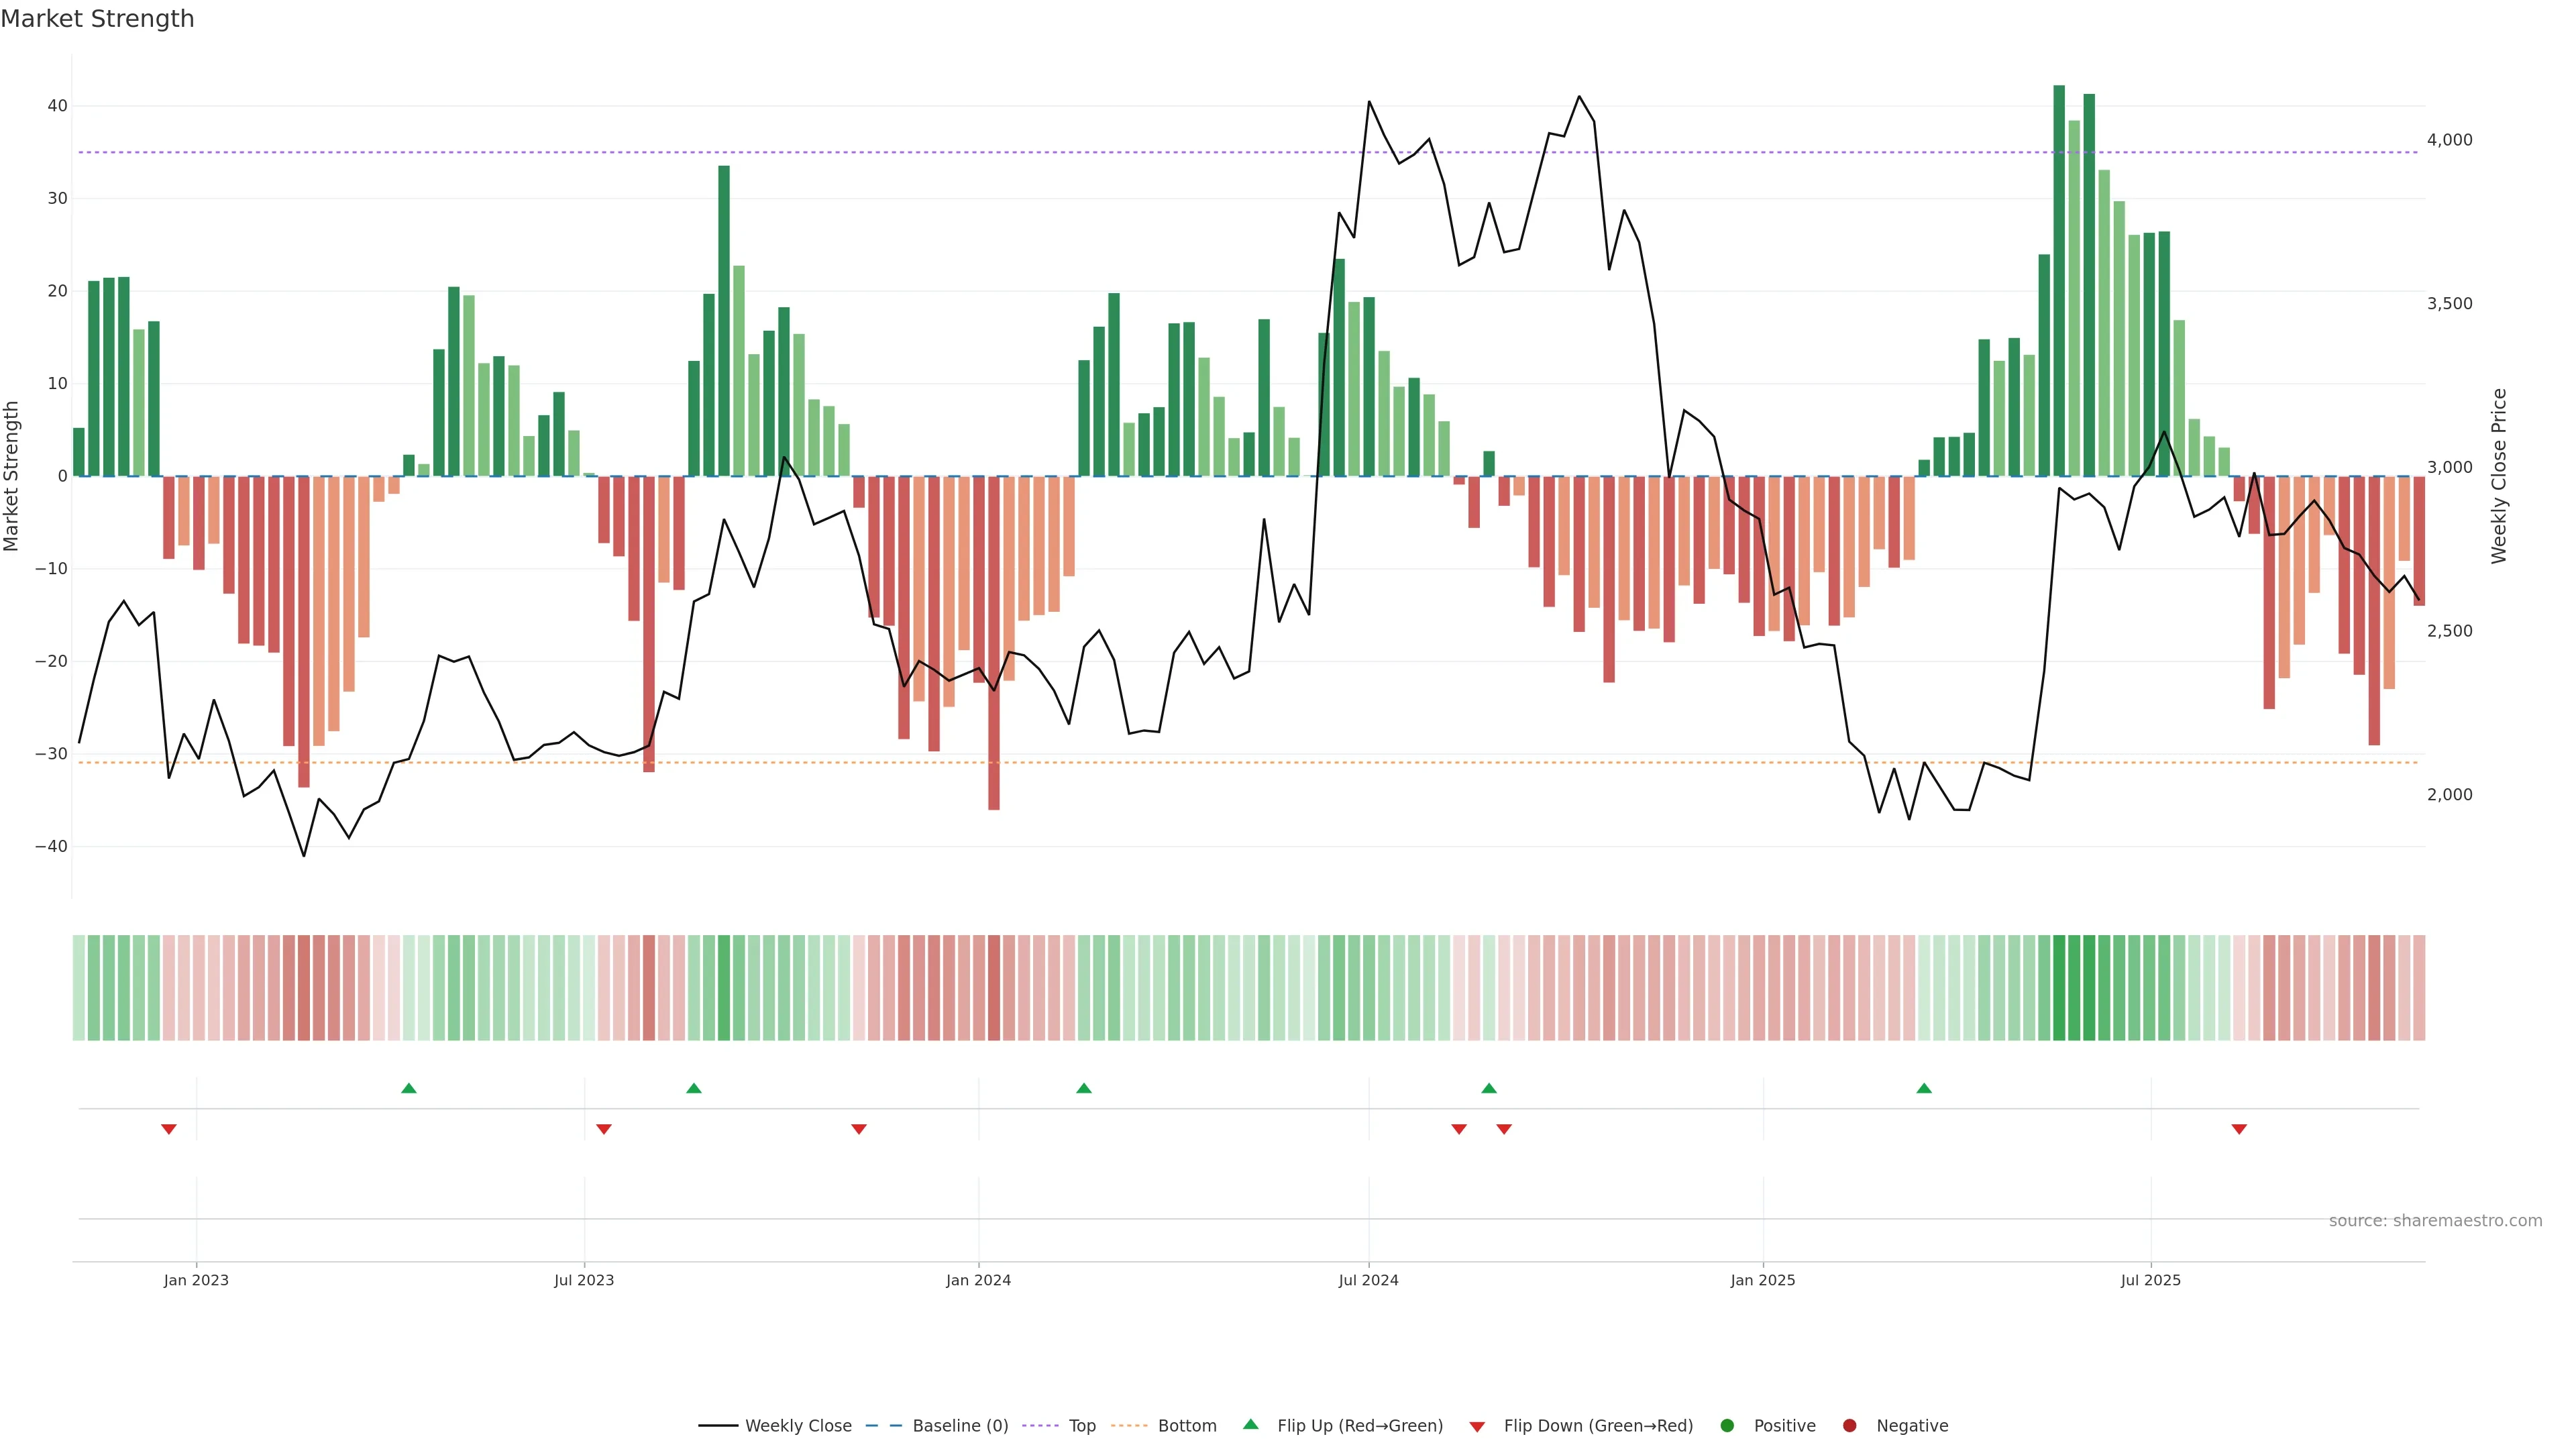
Task: Click the flip-up marker near January 2025
Action: [1924, 1088]
